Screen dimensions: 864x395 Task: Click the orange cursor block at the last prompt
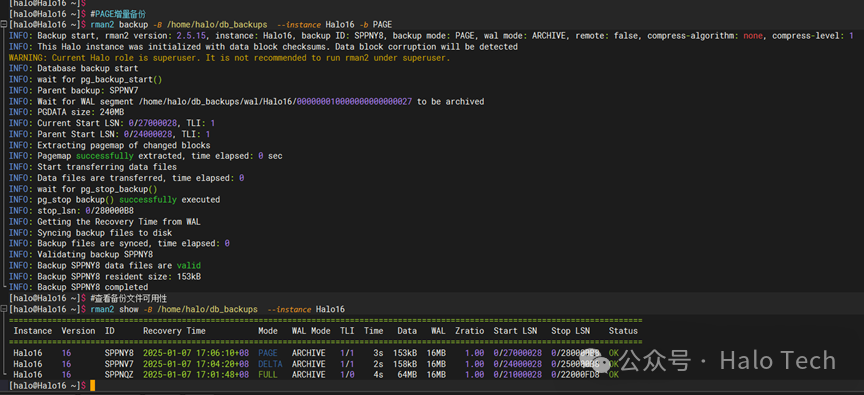pyautogui.click(x=93, y=386)
